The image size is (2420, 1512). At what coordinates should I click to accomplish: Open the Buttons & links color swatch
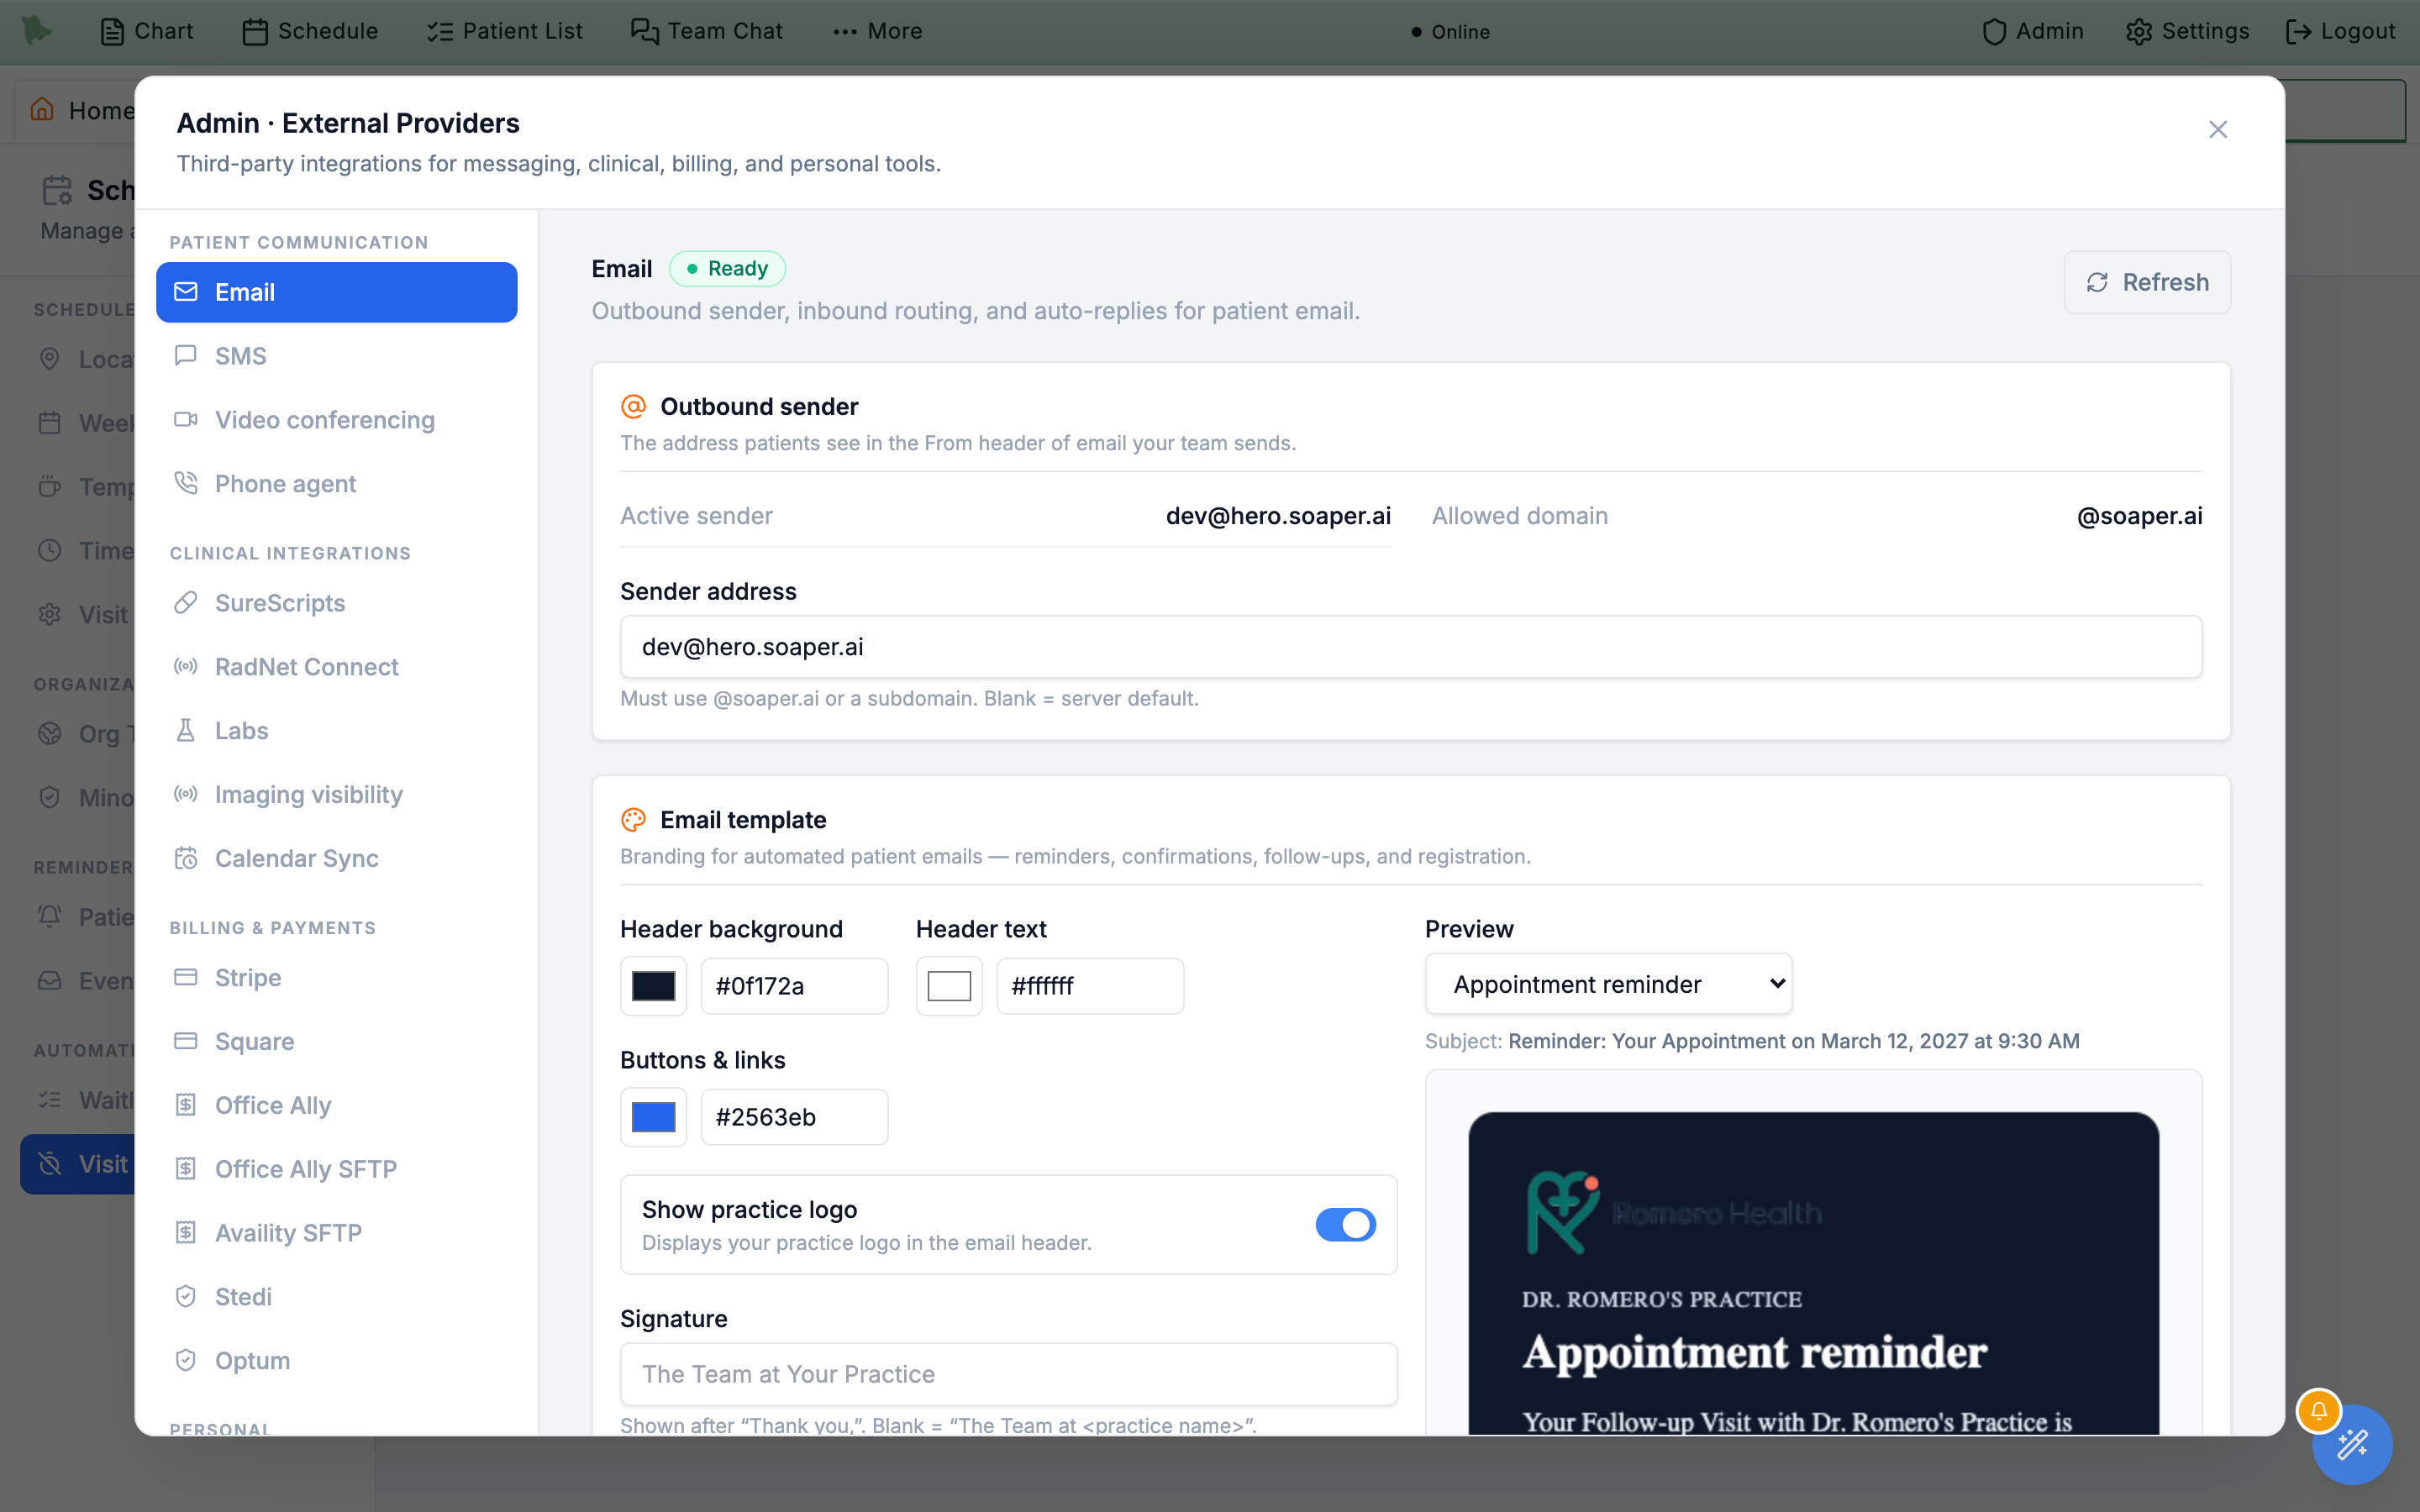coord(654,1117)
